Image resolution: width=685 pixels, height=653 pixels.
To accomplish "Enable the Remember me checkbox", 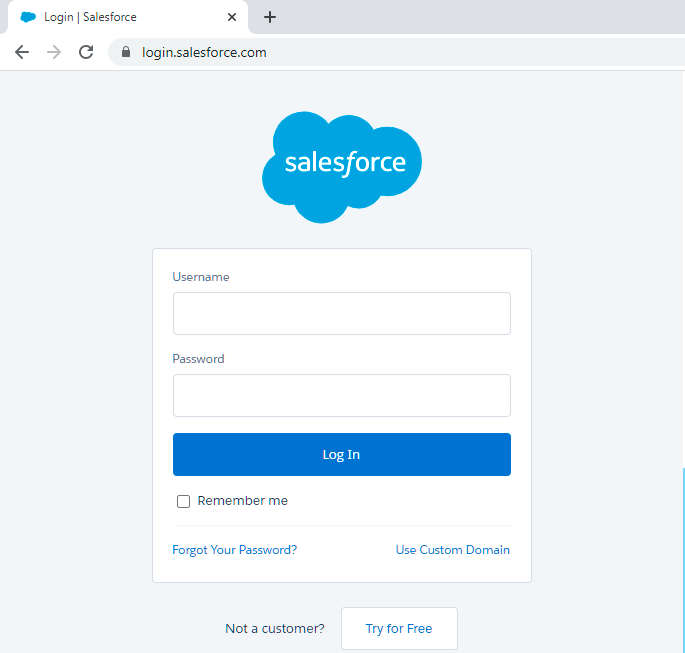I will (x=183, y=501).
